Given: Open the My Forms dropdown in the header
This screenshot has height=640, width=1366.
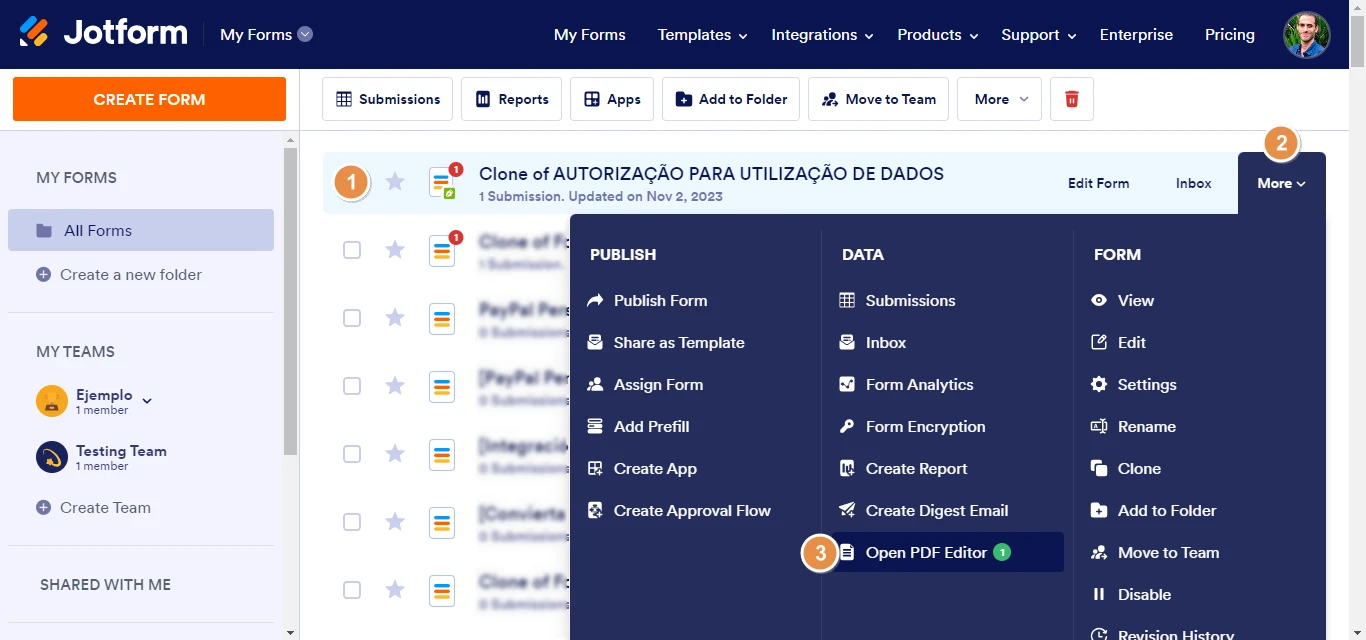Looking at the screenshot, I should tap(264, 33).
